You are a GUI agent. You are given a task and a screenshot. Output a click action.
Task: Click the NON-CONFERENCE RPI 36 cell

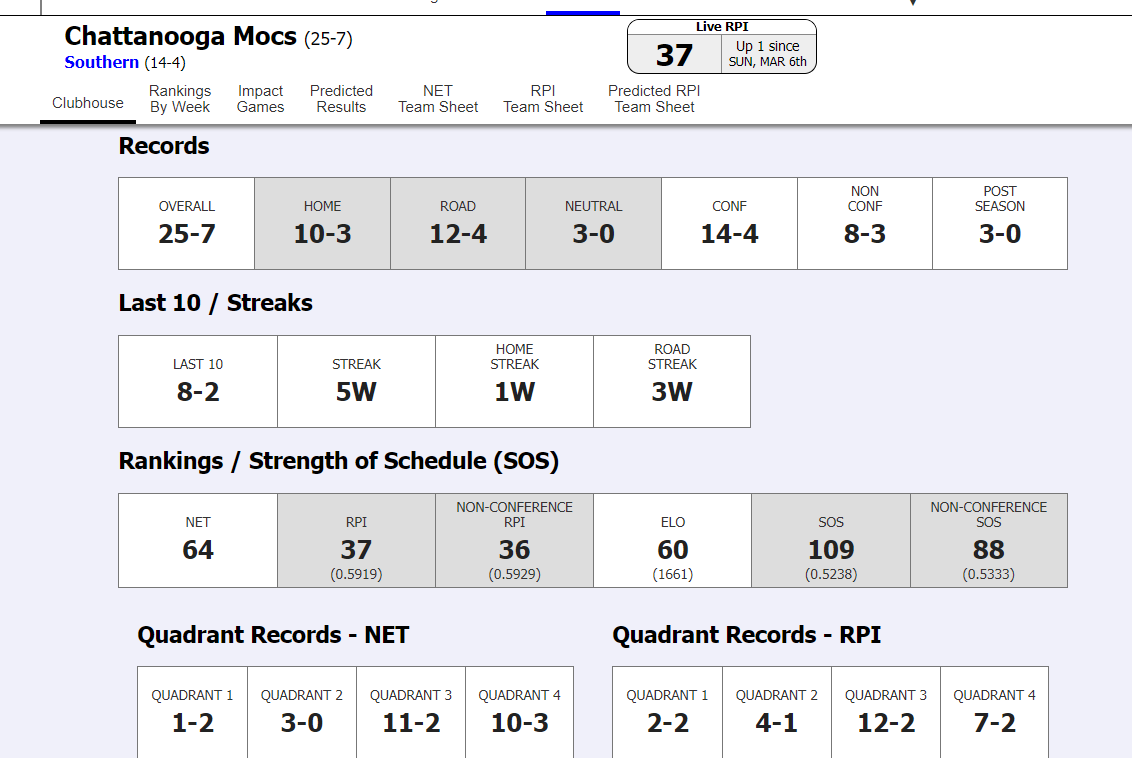click(514, 540)
